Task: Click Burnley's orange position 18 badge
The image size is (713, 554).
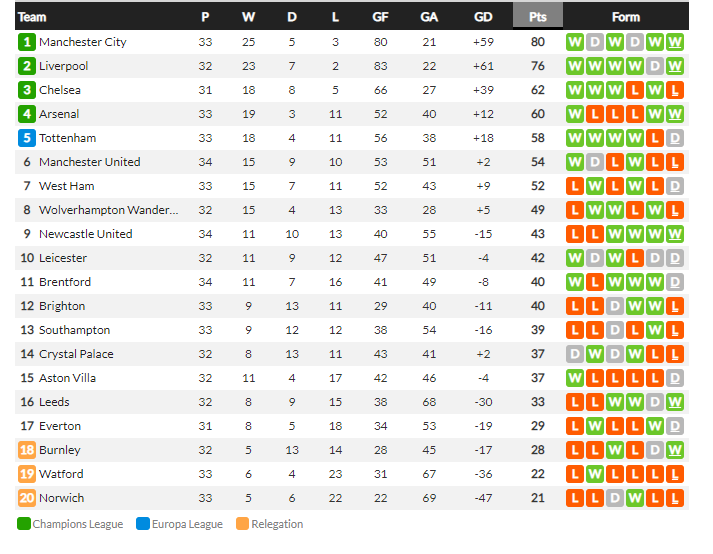Action: (27, 450)
